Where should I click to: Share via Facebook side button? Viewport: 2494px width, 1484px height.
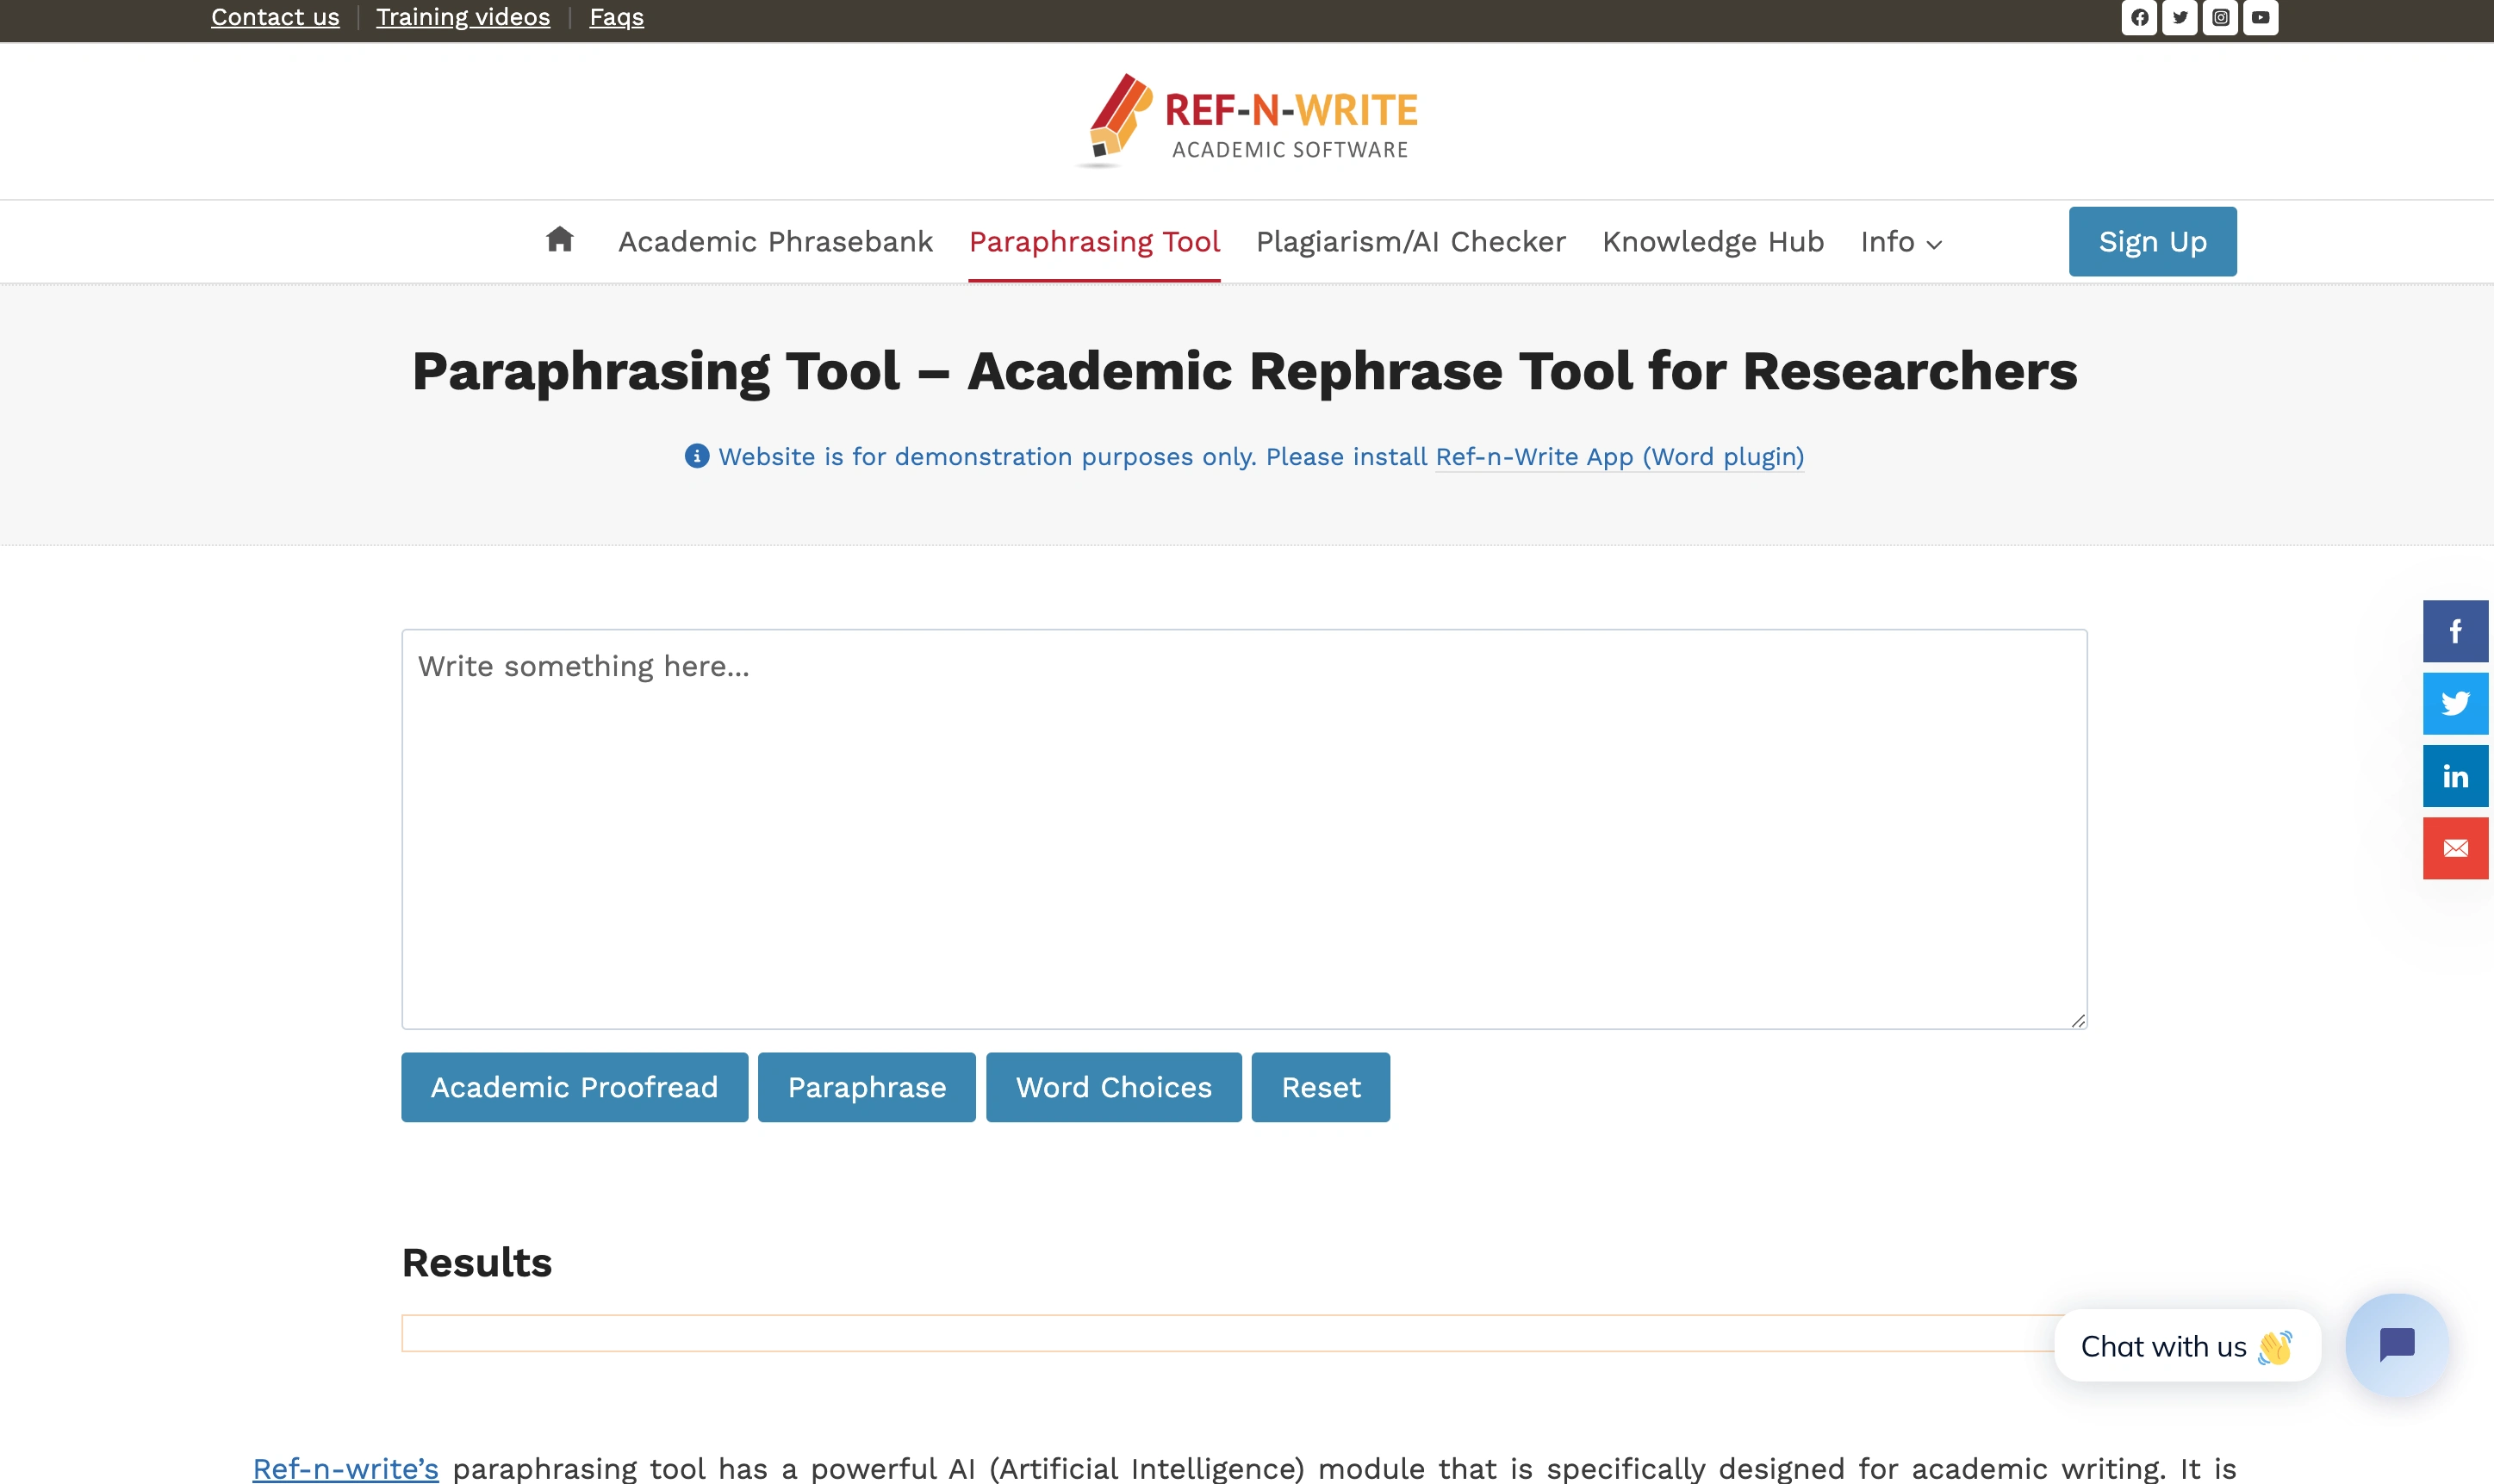pos(2455,631)
